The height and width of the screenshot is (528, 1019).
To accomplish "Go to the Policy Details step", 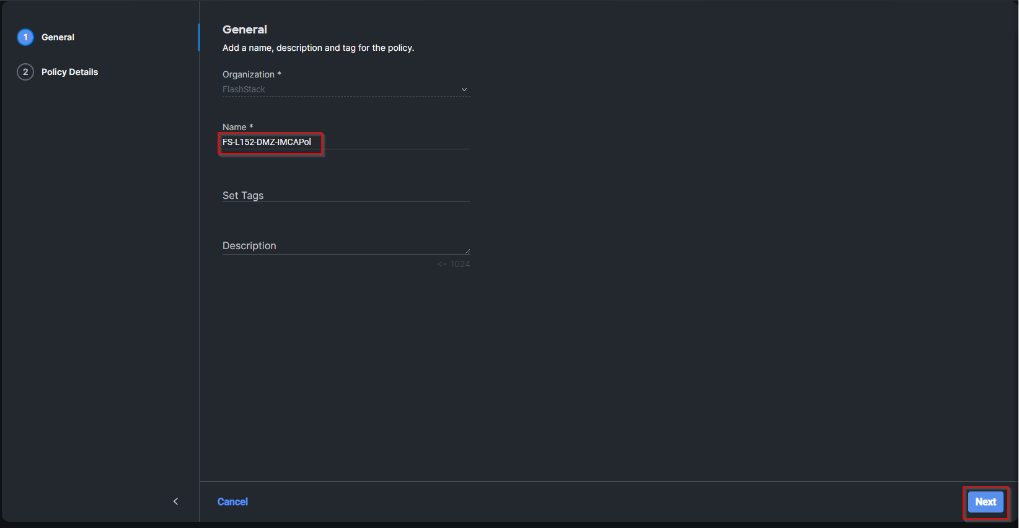I will [69, 72].
